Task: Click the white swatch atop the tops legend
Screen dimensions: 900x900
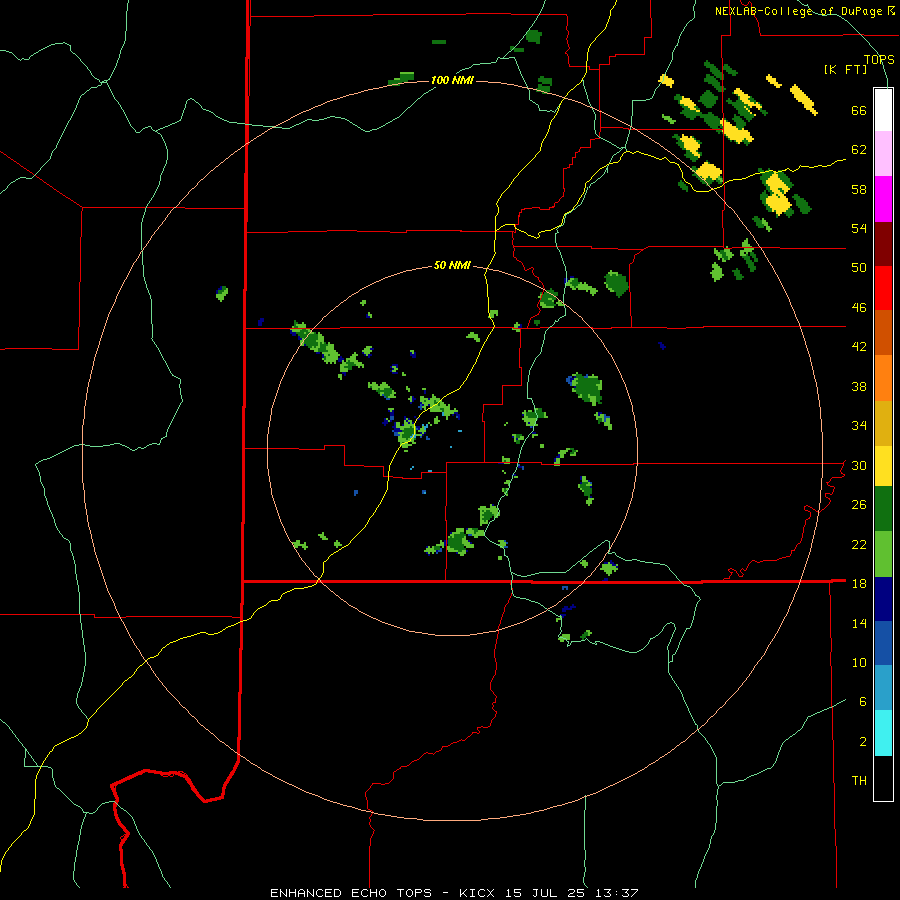Action: 883,110
